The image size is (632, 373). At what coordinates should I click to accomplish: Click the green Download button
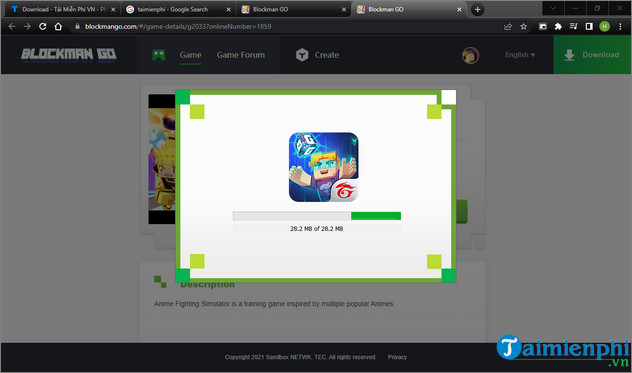592,55
